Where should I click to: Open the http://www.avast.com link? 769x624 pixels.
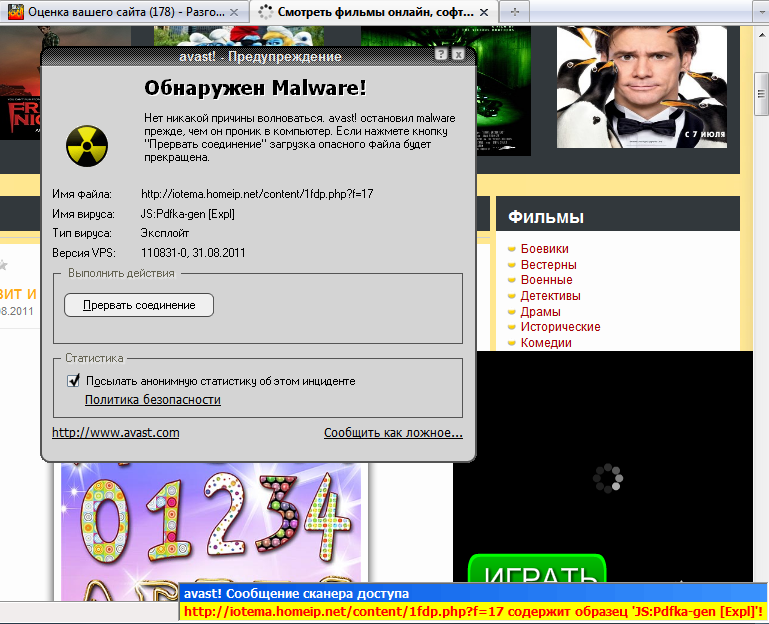point(116,433)
